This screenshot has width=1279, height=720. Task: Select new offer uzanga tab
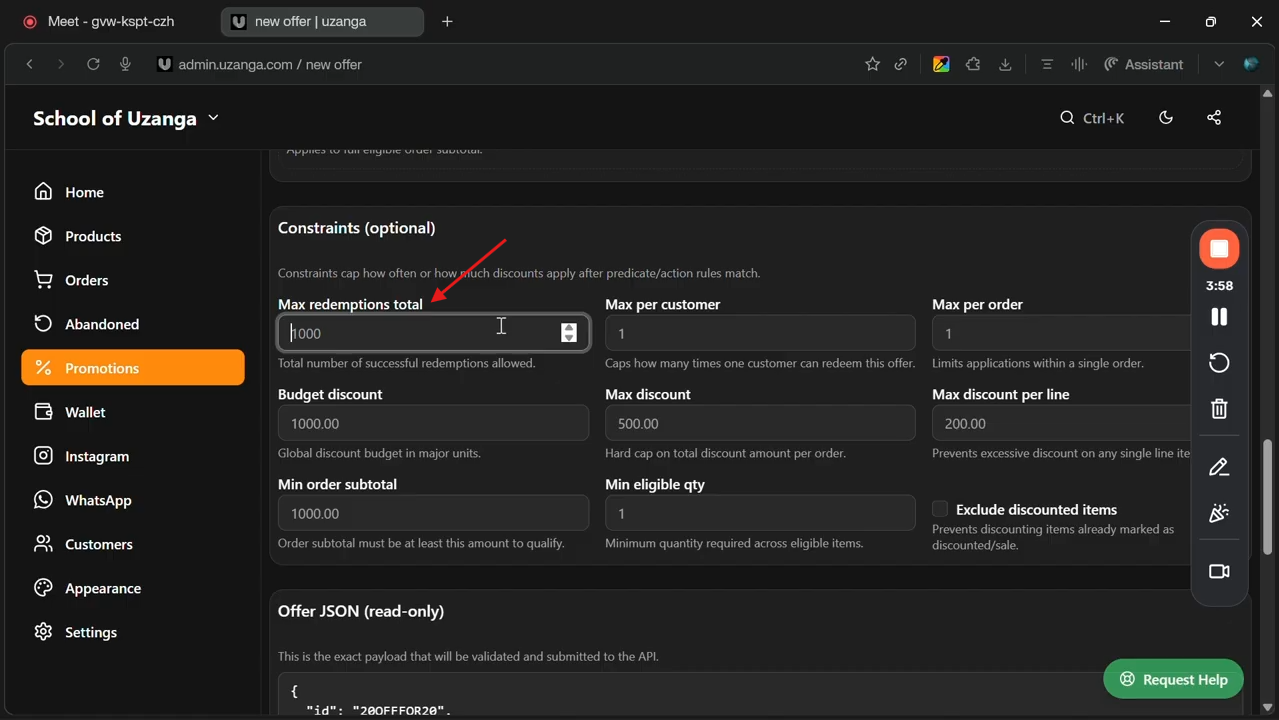point(321,21)
